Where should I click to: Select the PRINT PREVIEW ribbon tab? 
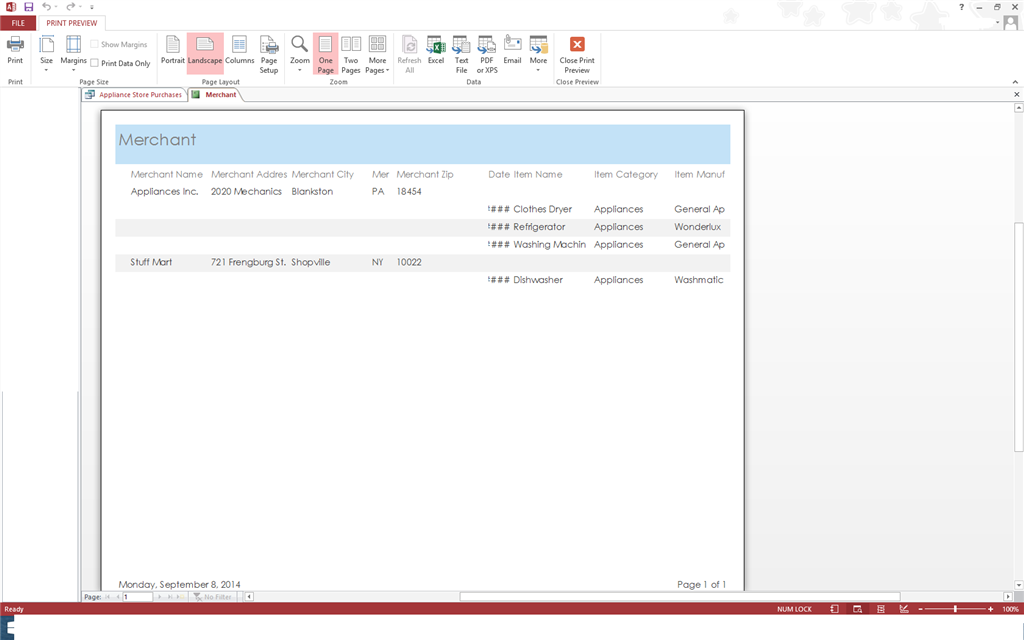[x=72, y=23]
